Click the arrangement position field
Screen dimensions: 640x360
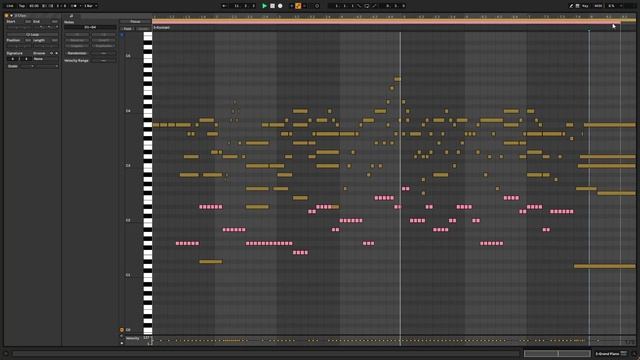coord(244,6)
